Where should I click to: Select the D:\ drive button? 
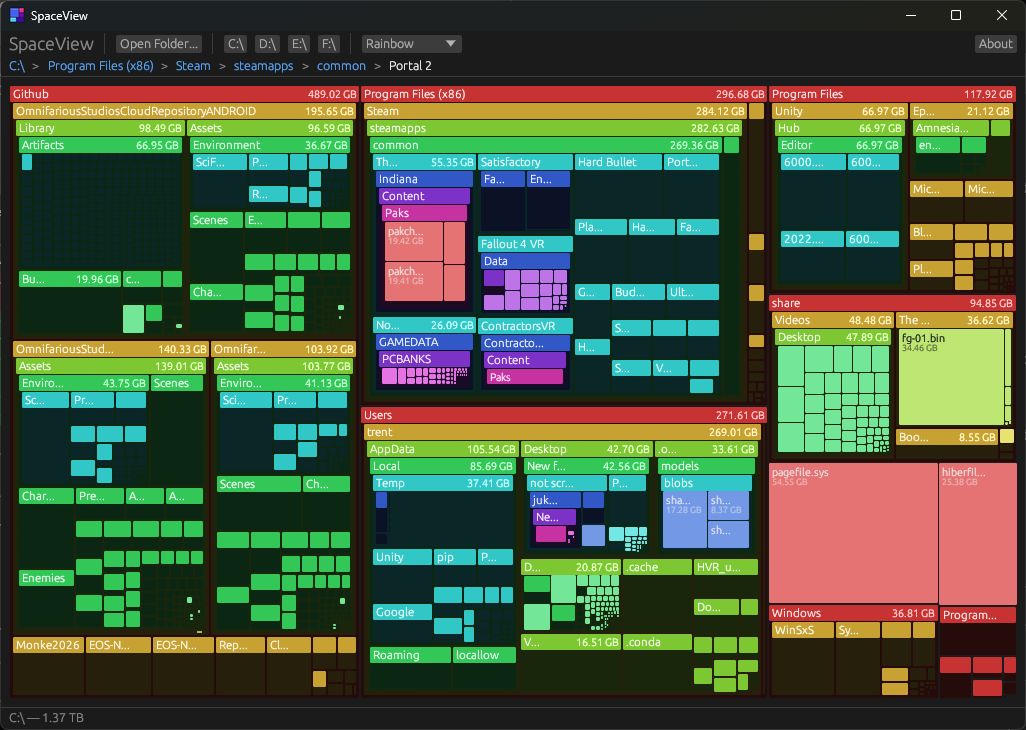(266, 44)
